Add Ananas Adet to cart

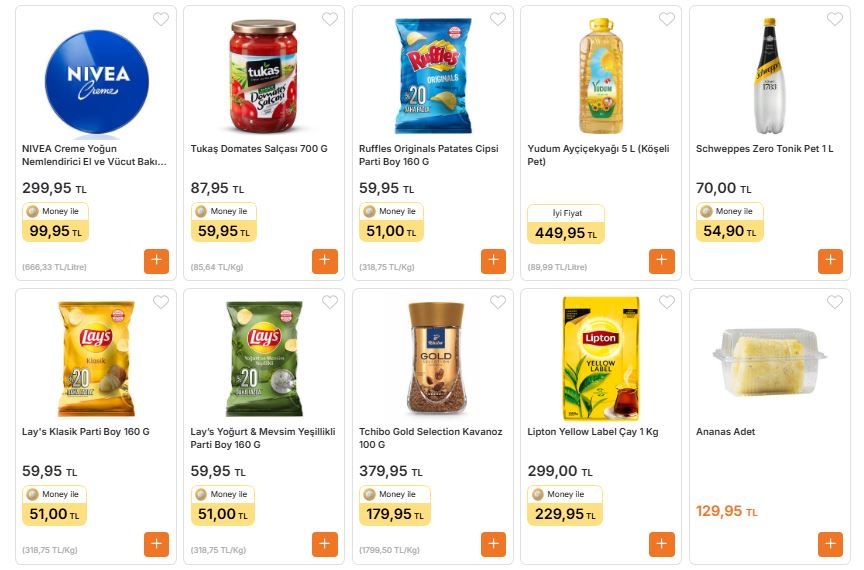(830, 544)
